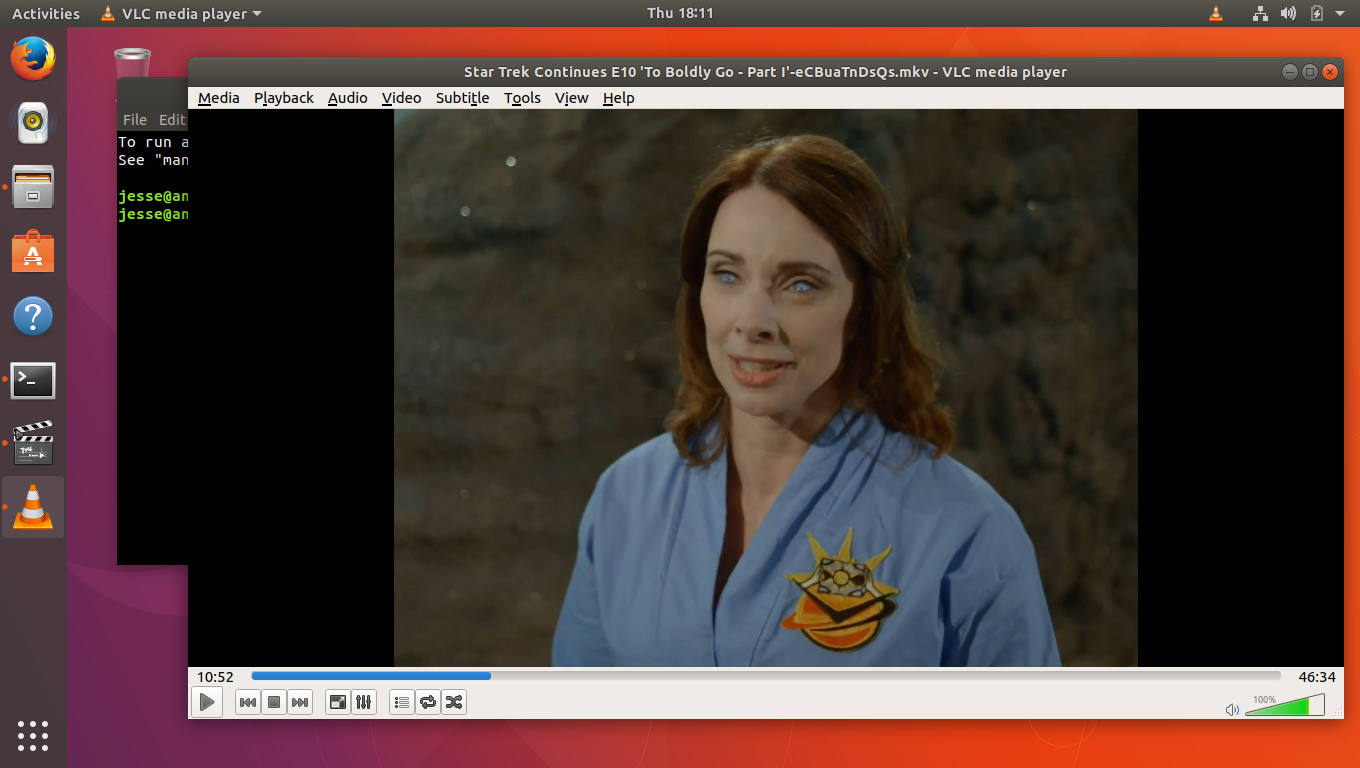Launch Firefox from the dock
1360x768 pixels.
click(x=33, y=58)
